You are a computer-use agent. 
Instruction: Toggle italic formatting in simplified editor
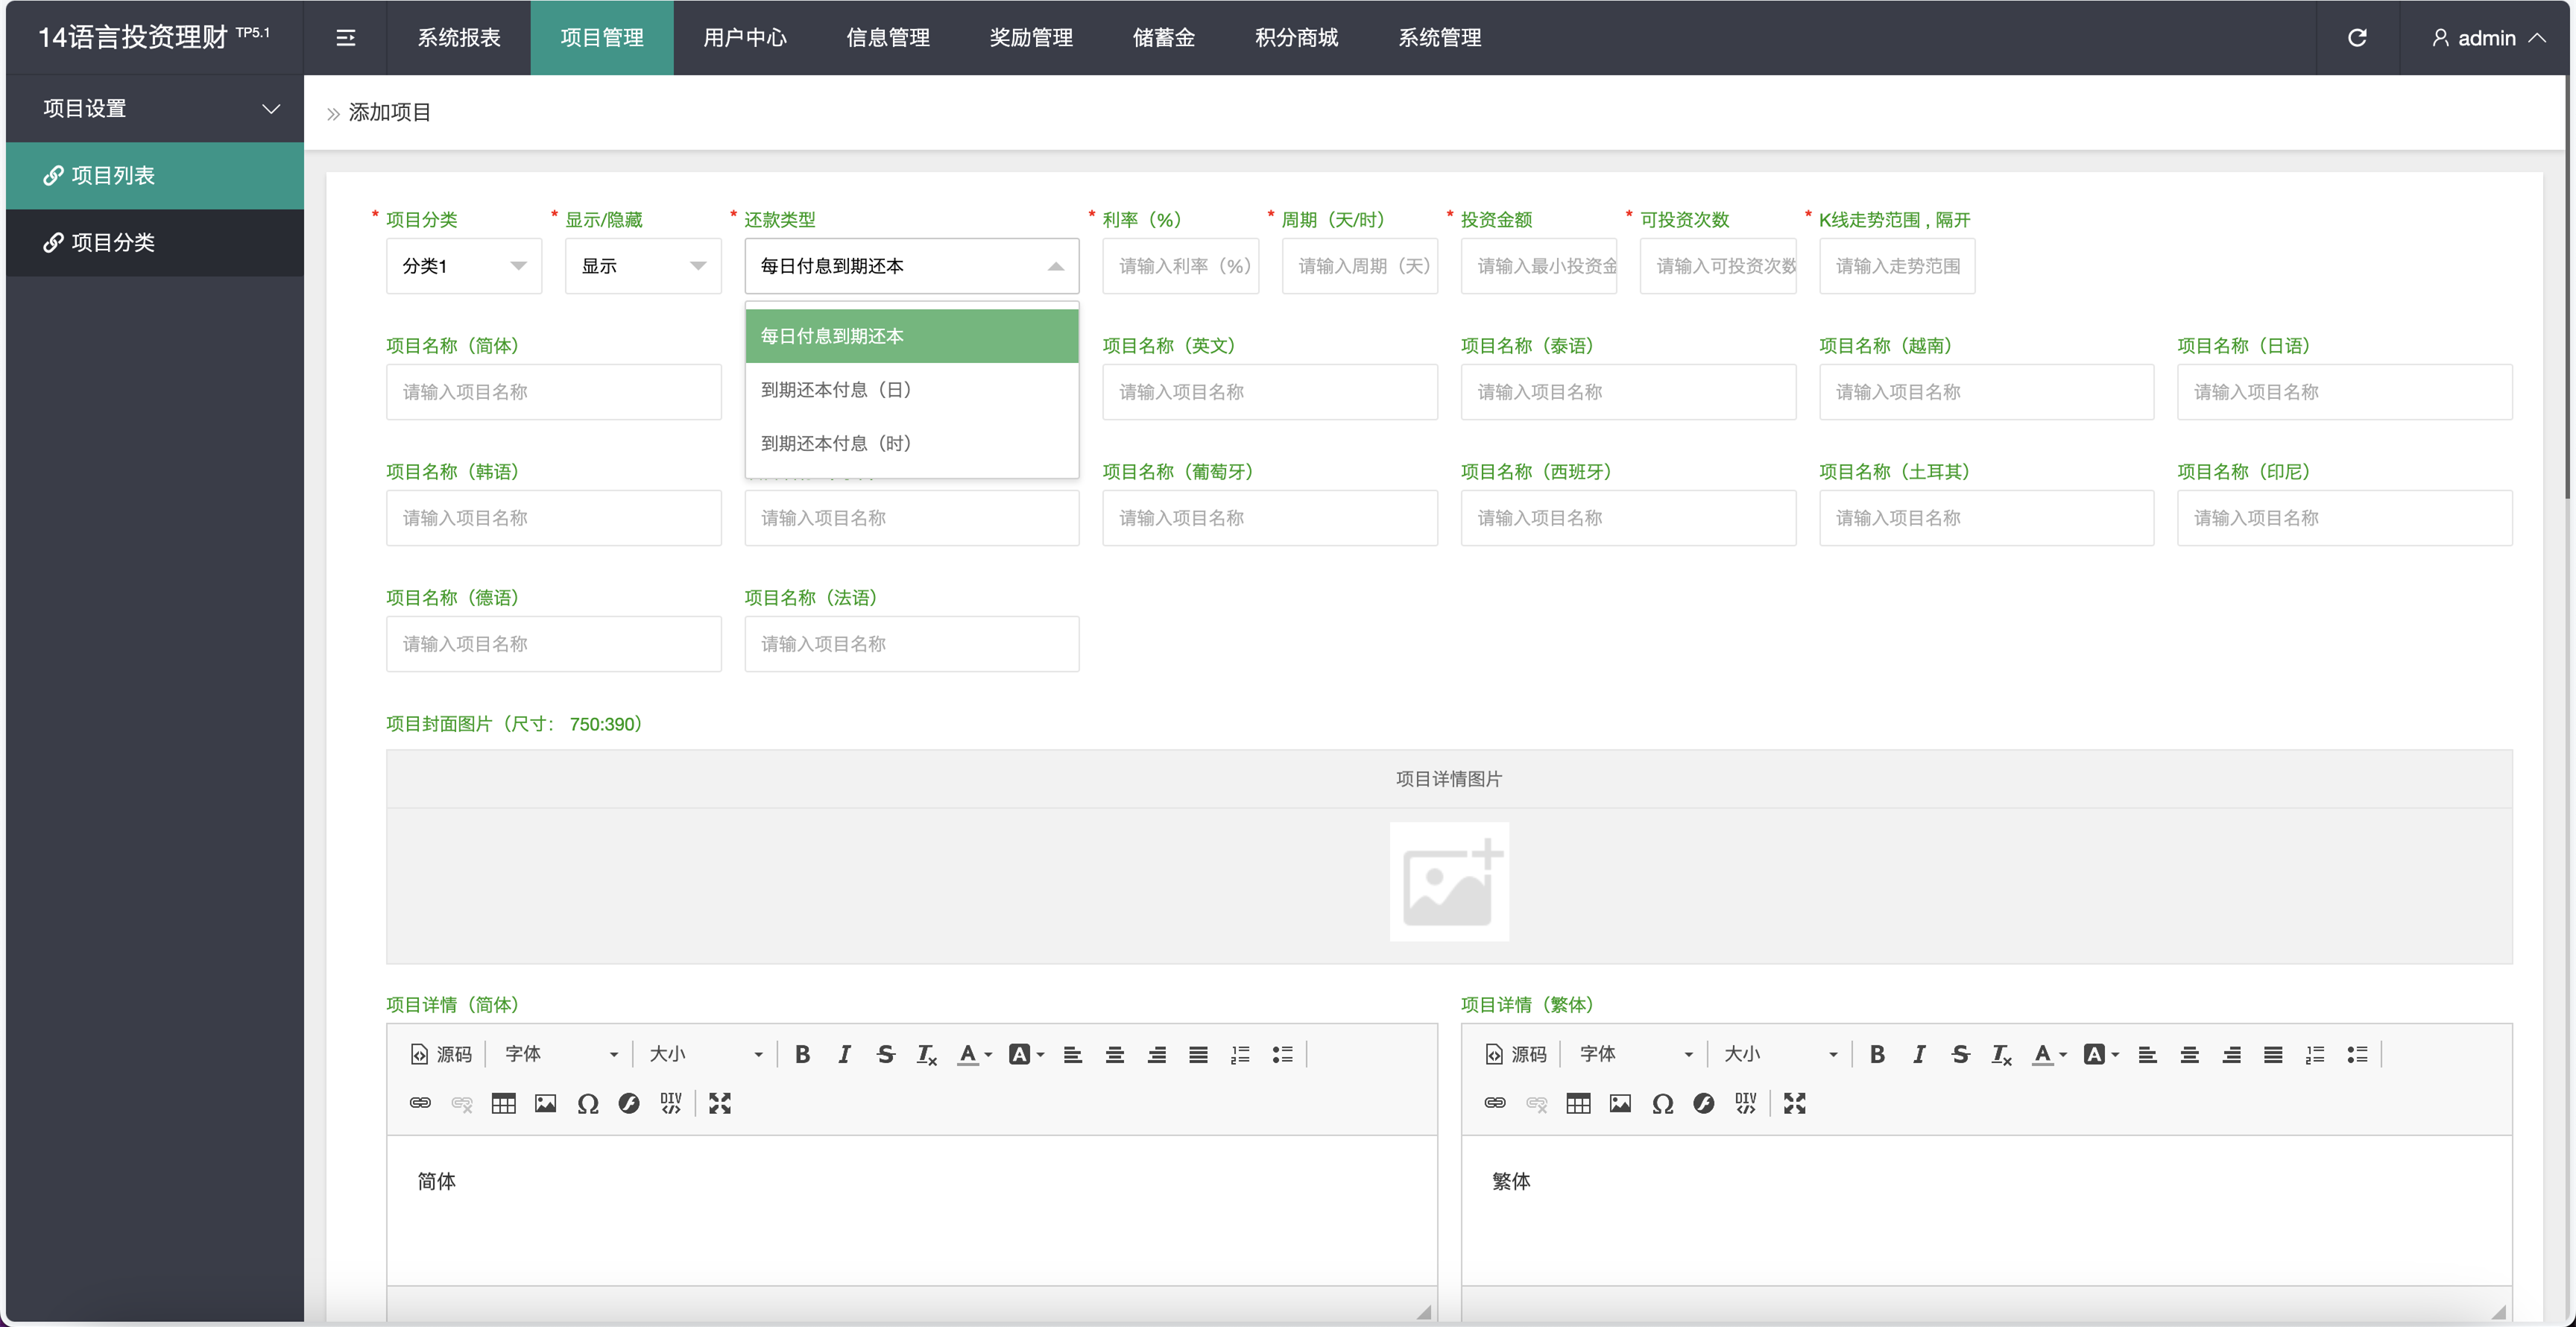pyautogui.click(x=844, y=1054)
